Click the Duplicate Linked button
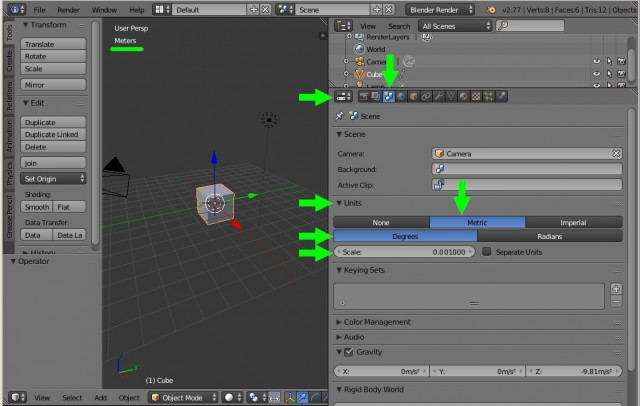640x406 pixels. 53,134
